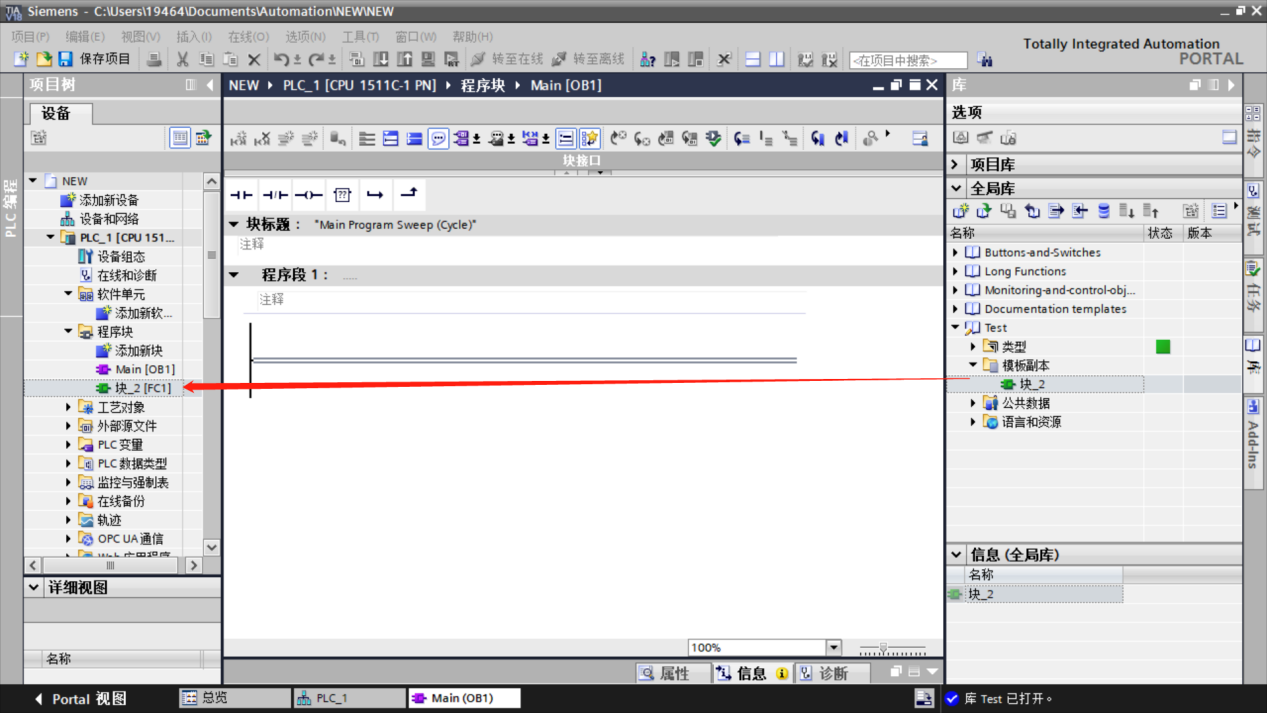
Task: Toggle network comments display icon
Action: 438,139
